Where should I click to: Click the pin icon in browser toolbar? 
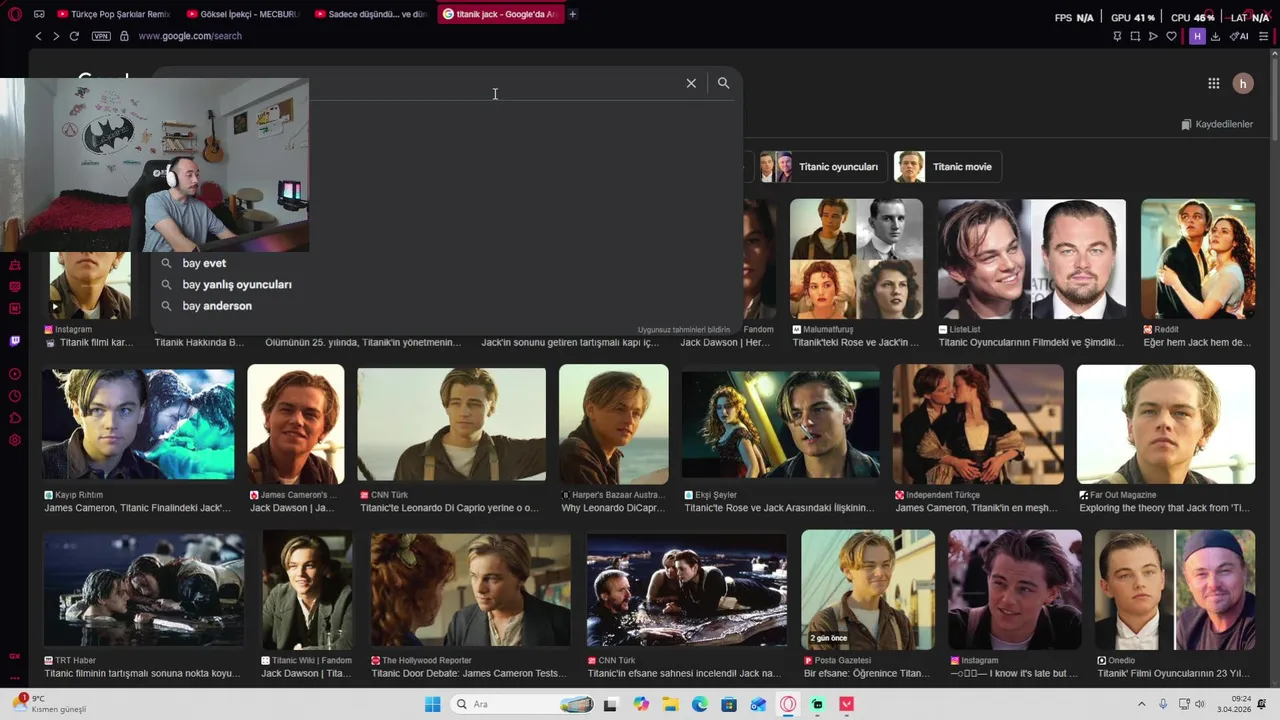click(x=1117, y=36)
